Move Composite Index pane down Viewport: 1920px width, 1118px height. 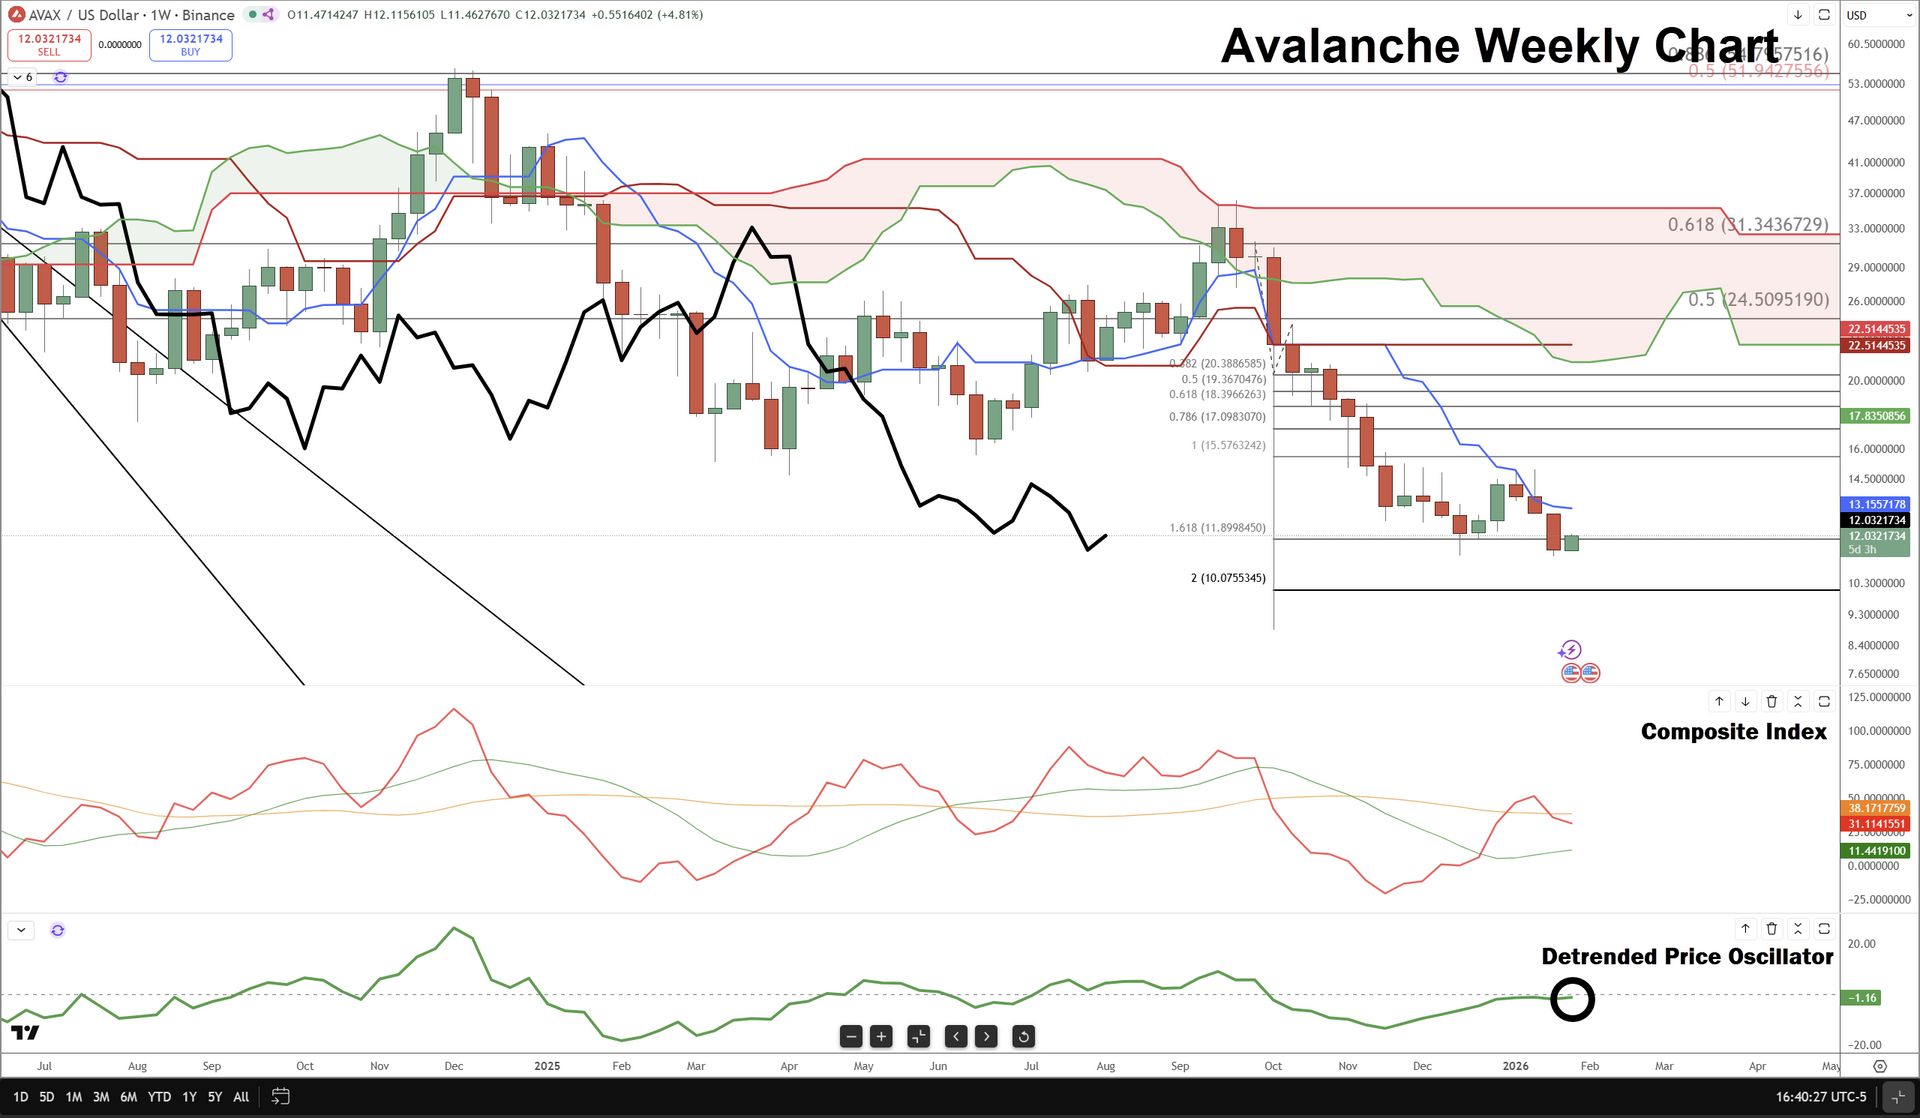tap(1745, 701)
